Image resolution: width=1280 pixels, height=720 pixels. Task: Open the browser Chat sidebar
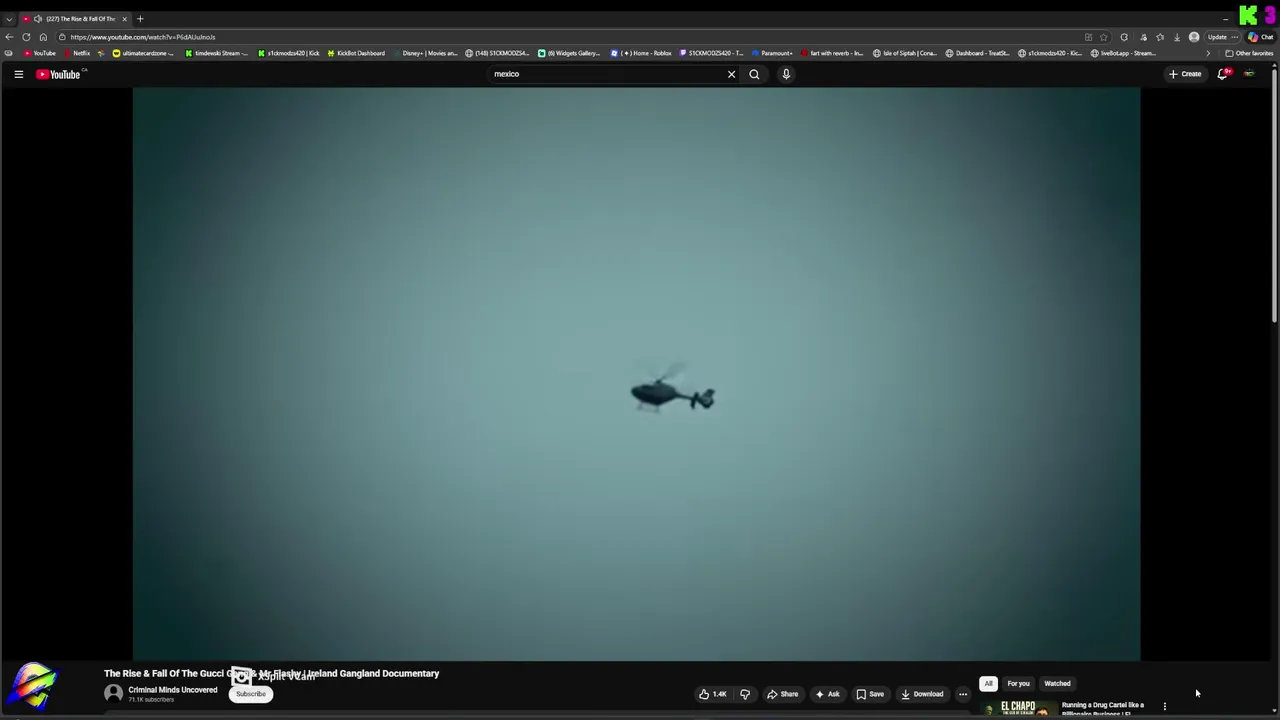(x=1261, y=37)
